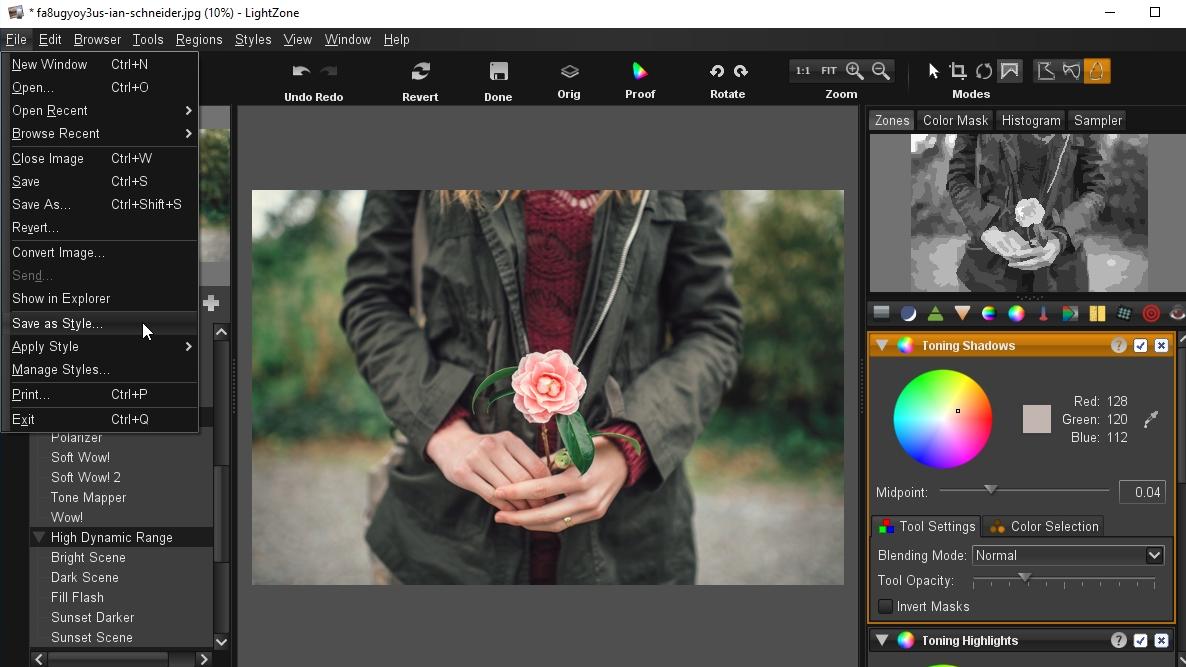Screen dimensions: 1186x667
Task: Select the Crop mode tool
Action: point(958,71)
